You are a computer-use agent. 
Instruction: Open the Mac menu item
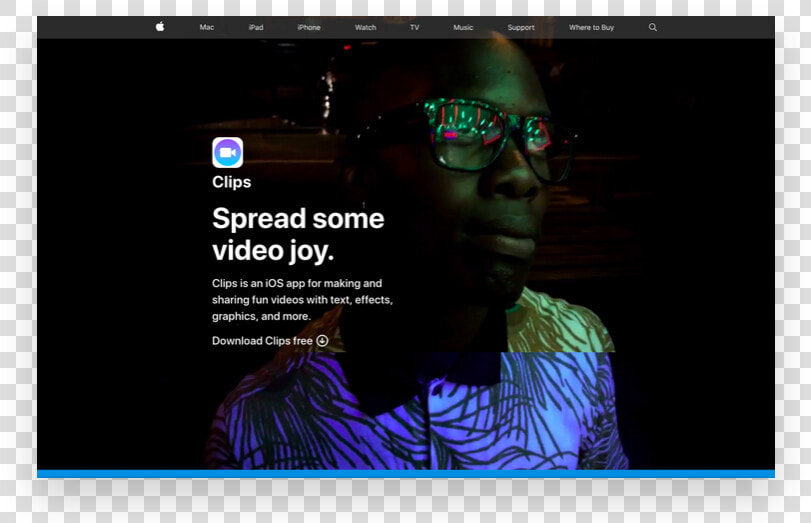tap(207, 27)
